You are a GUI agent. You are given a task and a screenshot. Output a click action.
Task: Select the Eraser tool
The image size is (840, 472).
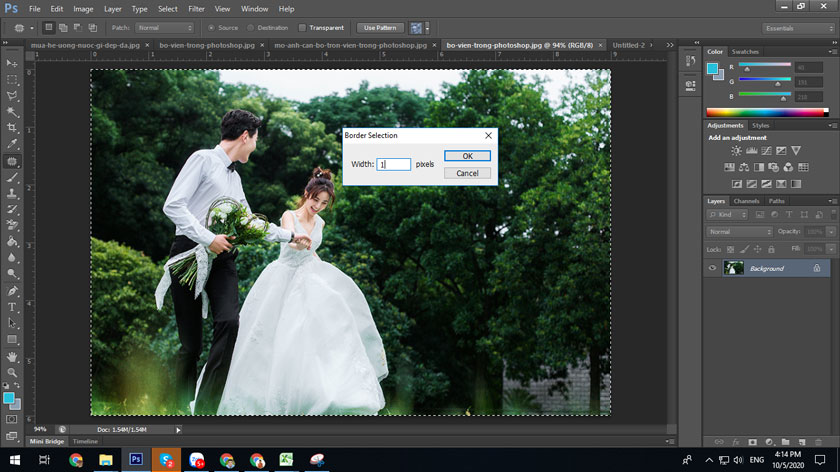click(12, 226)
